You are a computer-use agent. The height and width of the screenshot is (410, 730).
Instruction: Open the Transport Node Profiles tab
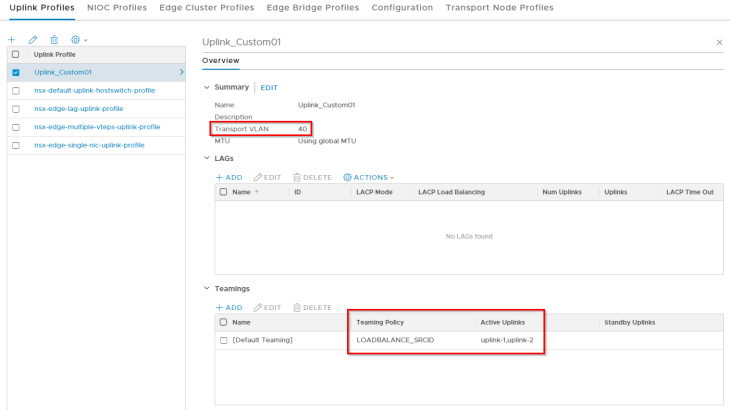[499, 8]
